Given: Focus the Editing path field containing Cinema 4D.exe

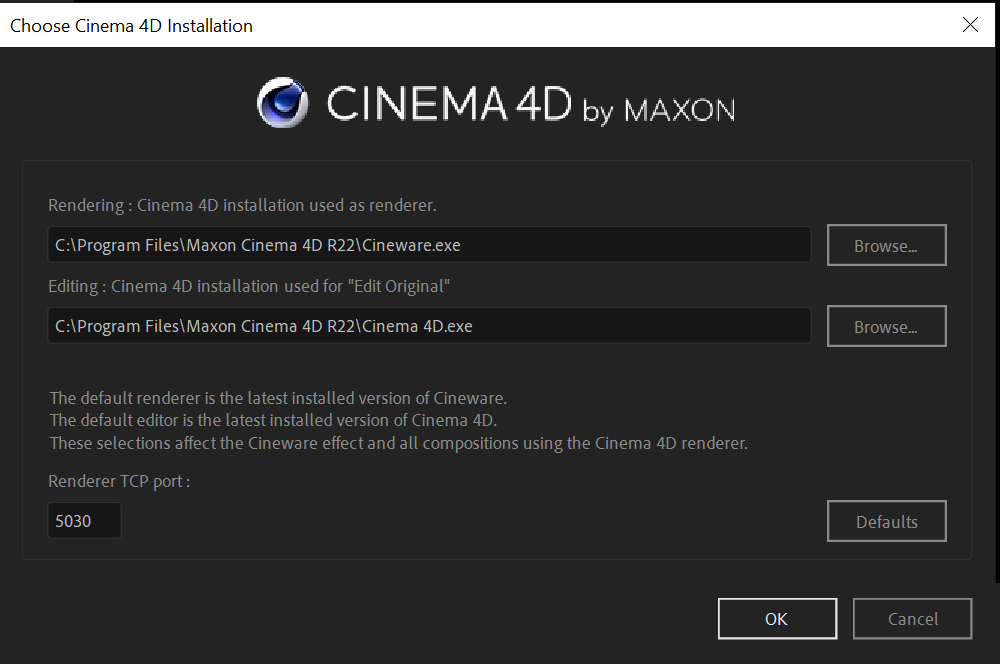Looking at the screenshot, I should click(429, 326).
